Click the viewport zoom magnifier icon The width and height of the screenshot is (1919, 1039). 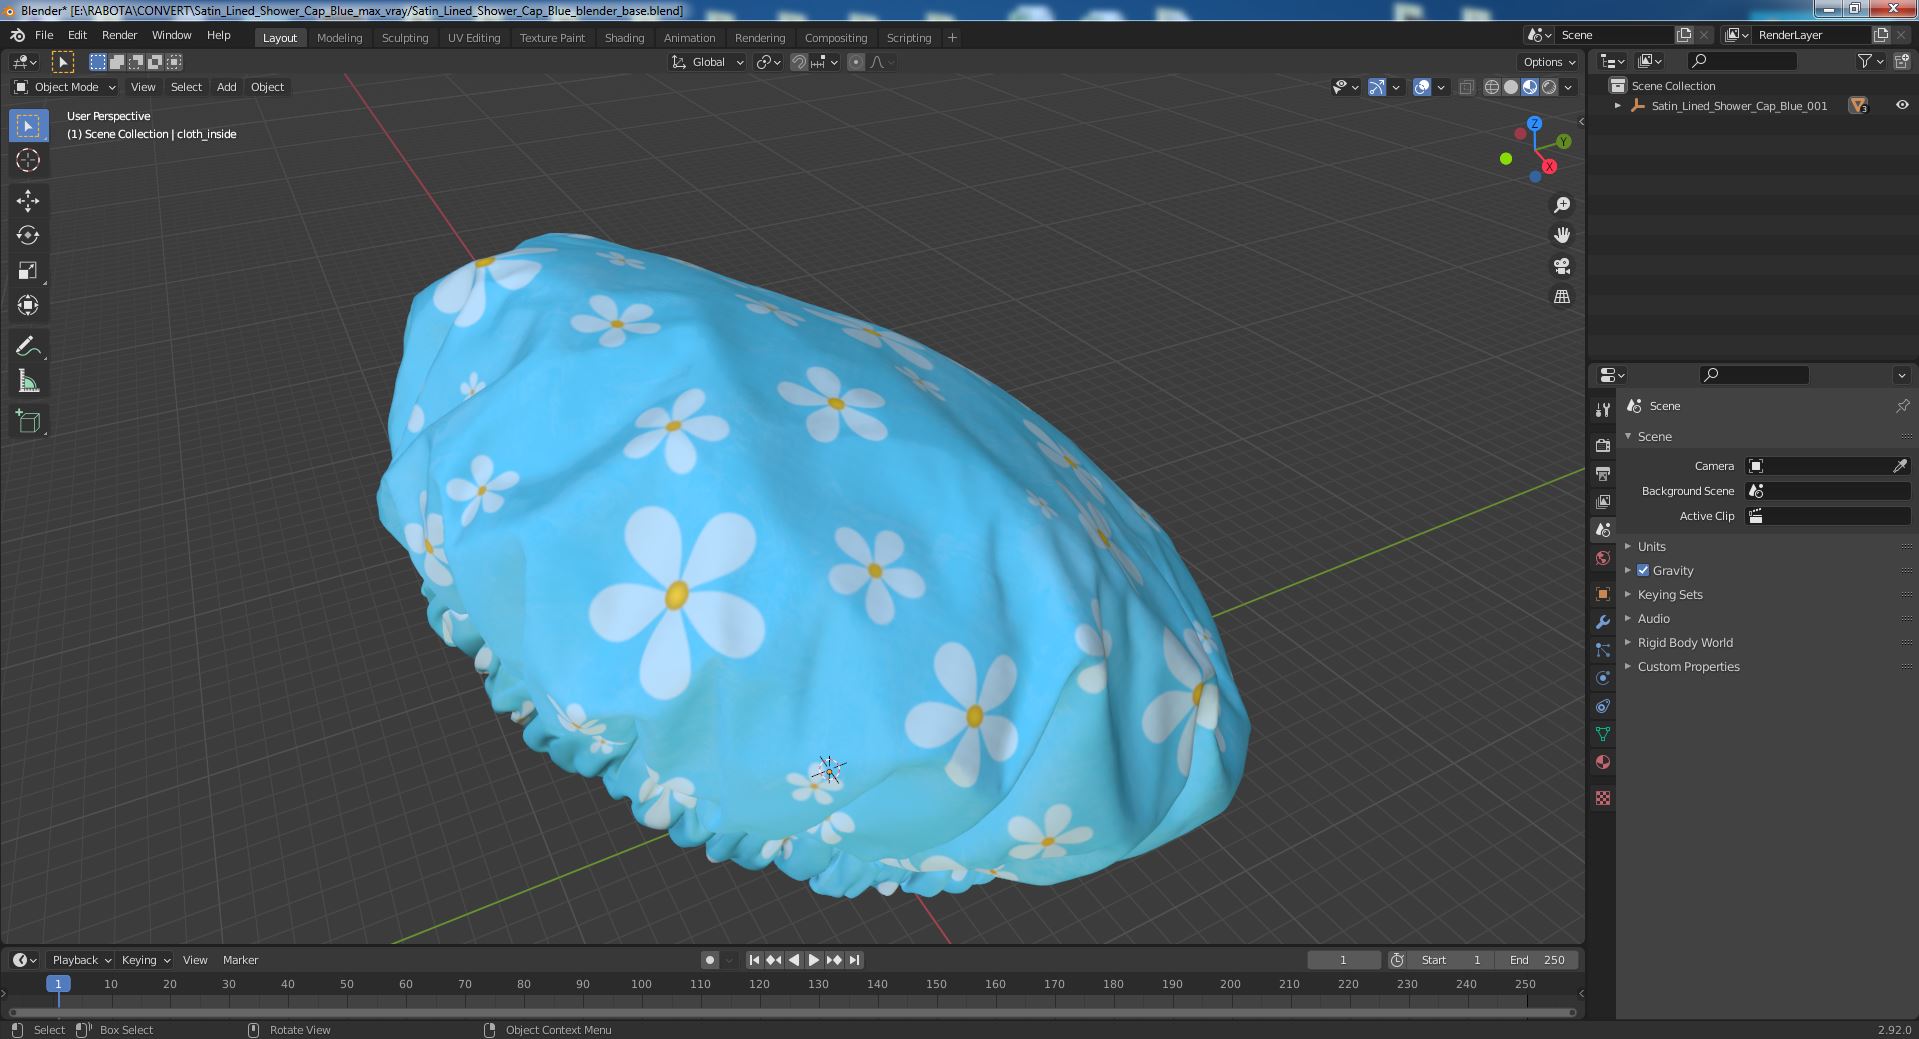coord(1561,205)
